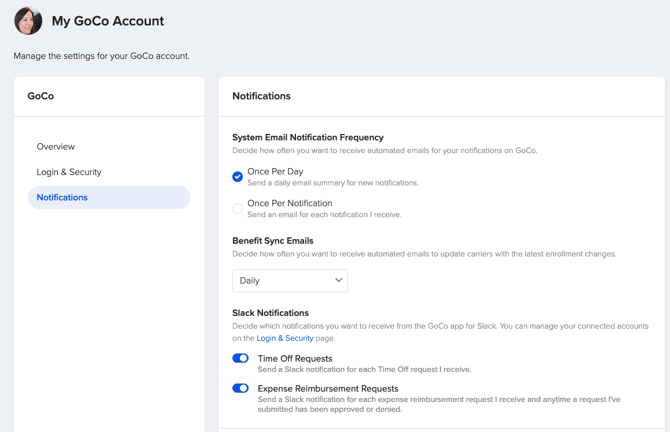
Task: Follow the blue Login & Security link
Action: [285, 338]
